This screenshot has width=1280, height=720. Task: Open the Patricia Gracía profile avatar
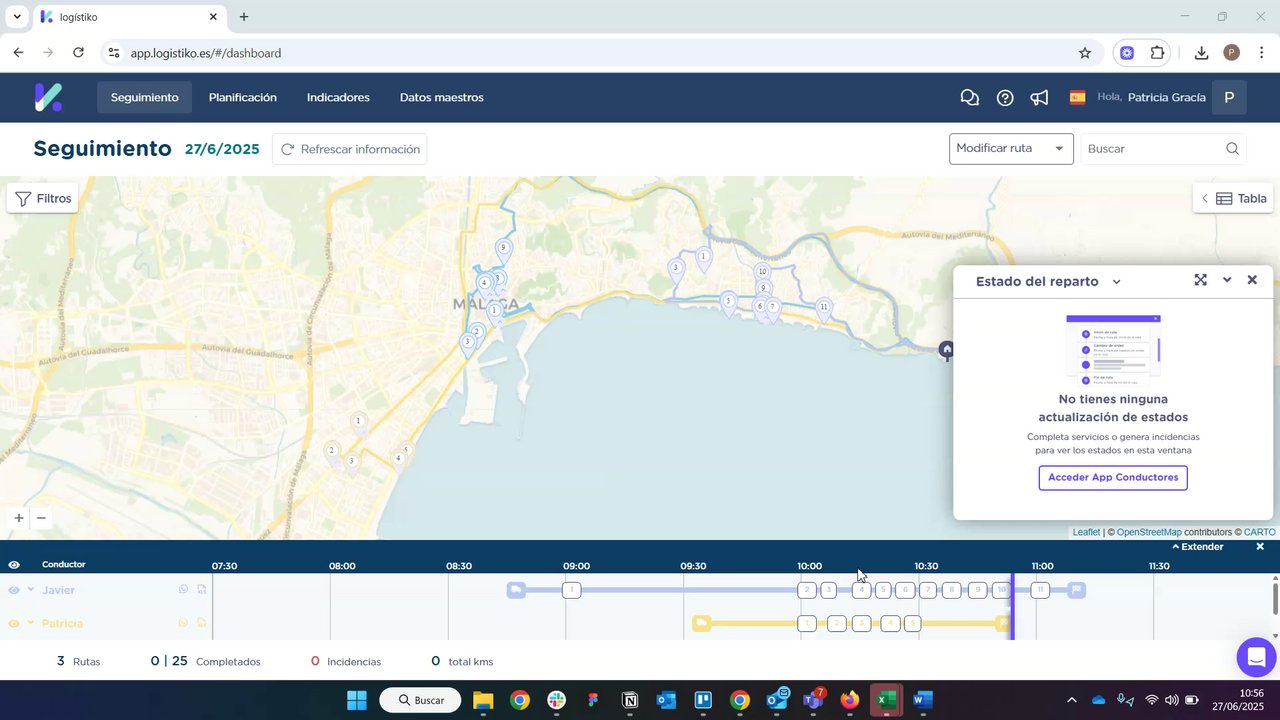[1229, 97]
